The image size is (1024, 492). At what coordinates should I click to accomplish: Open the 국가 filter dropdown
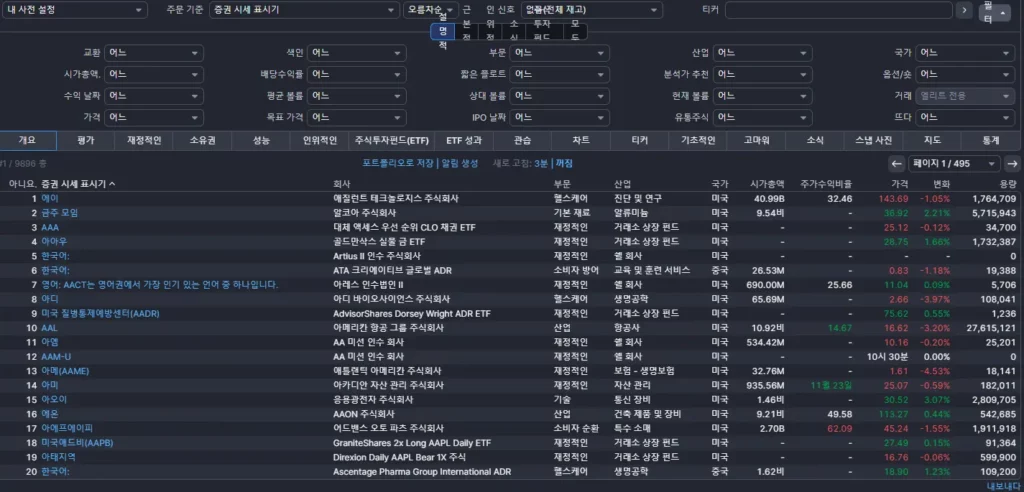tap(965, 53)
